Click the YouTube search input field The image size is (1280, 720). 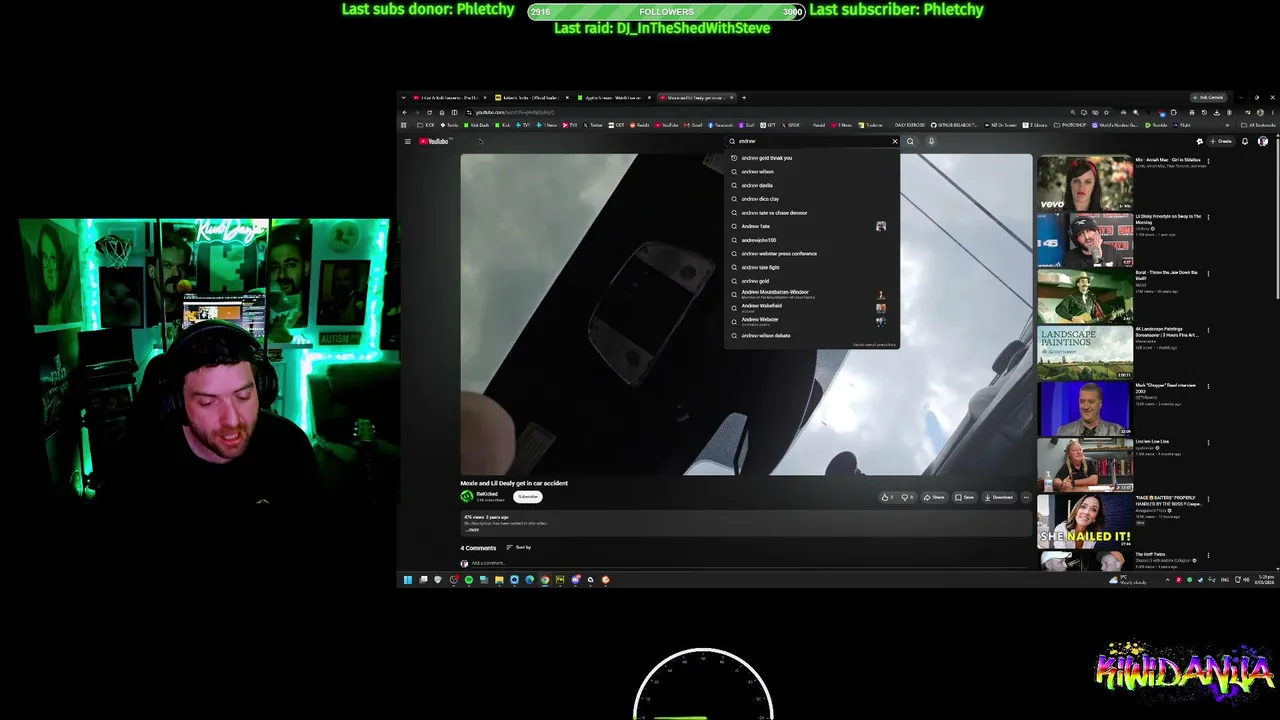(812, 141)
